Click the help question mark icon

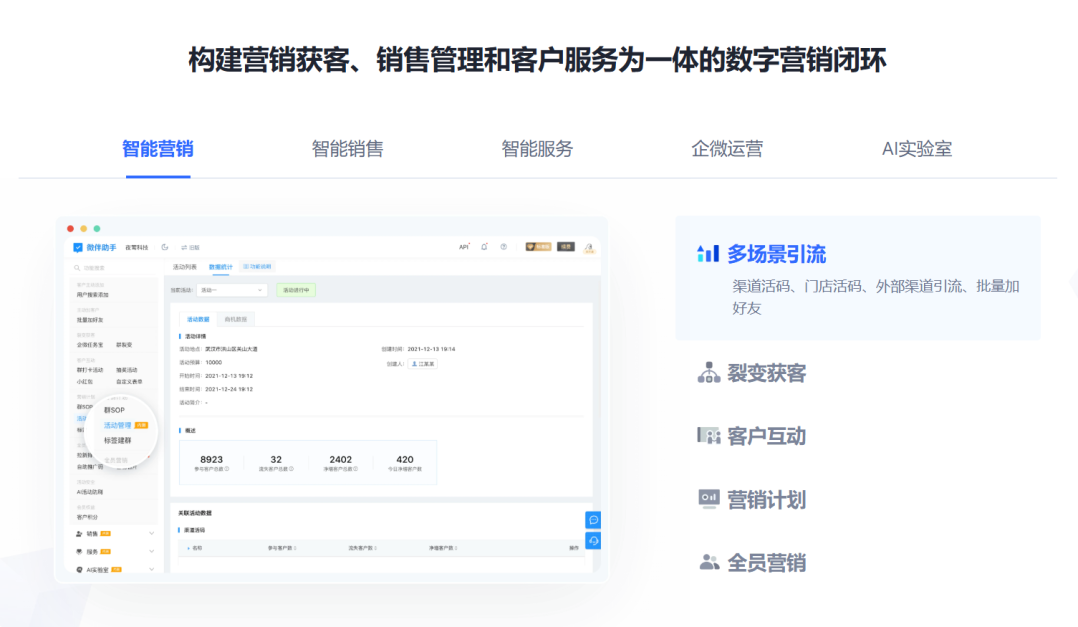[x=504, y=247]
